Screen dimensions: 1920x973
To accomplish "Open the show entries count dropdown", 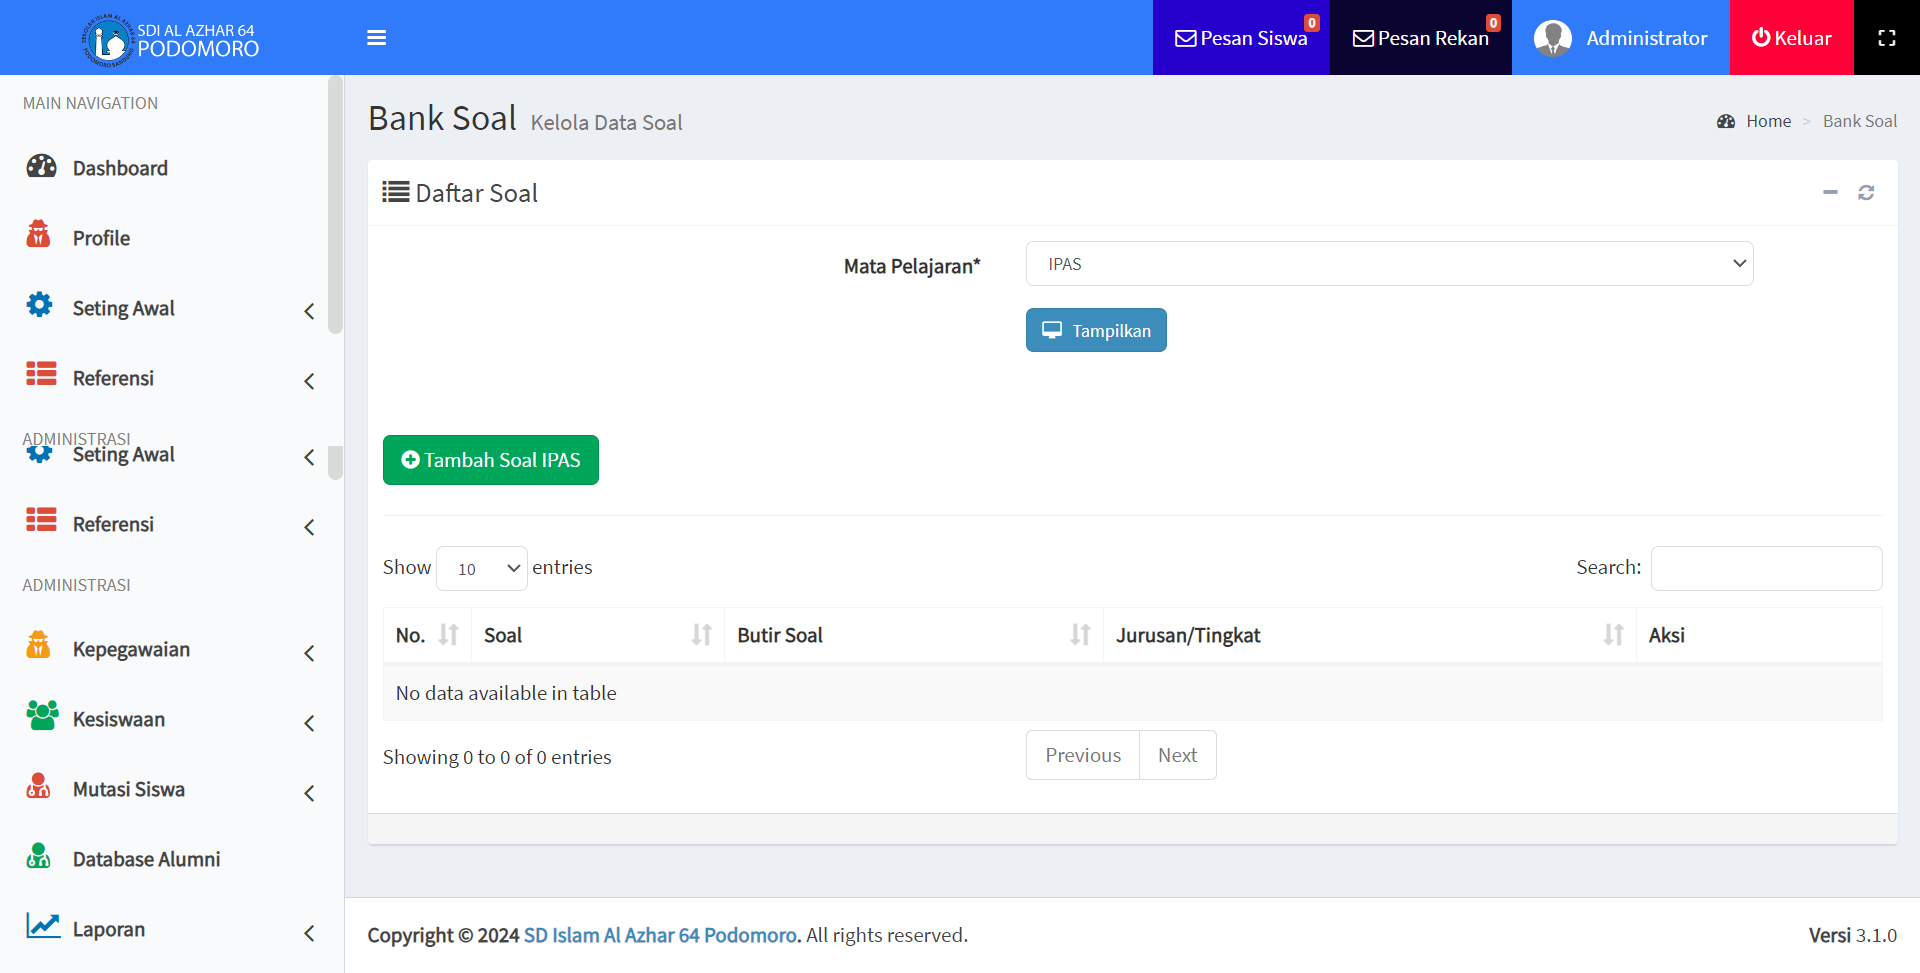I will pos(482,569).
